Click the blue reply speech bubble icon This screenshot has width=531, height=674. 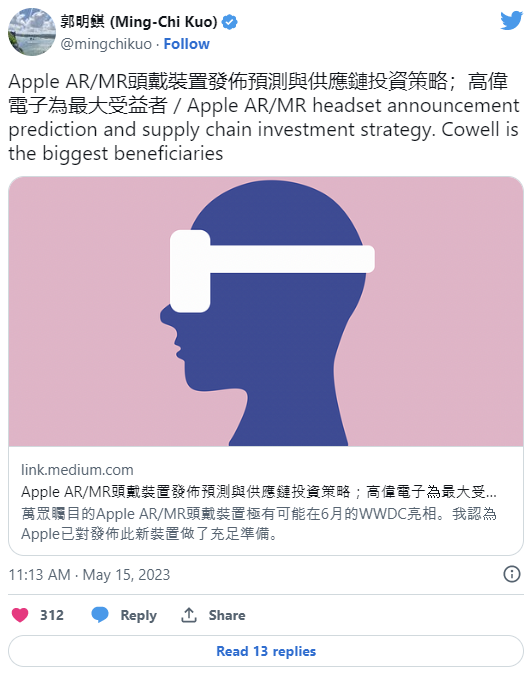(100, 615)
